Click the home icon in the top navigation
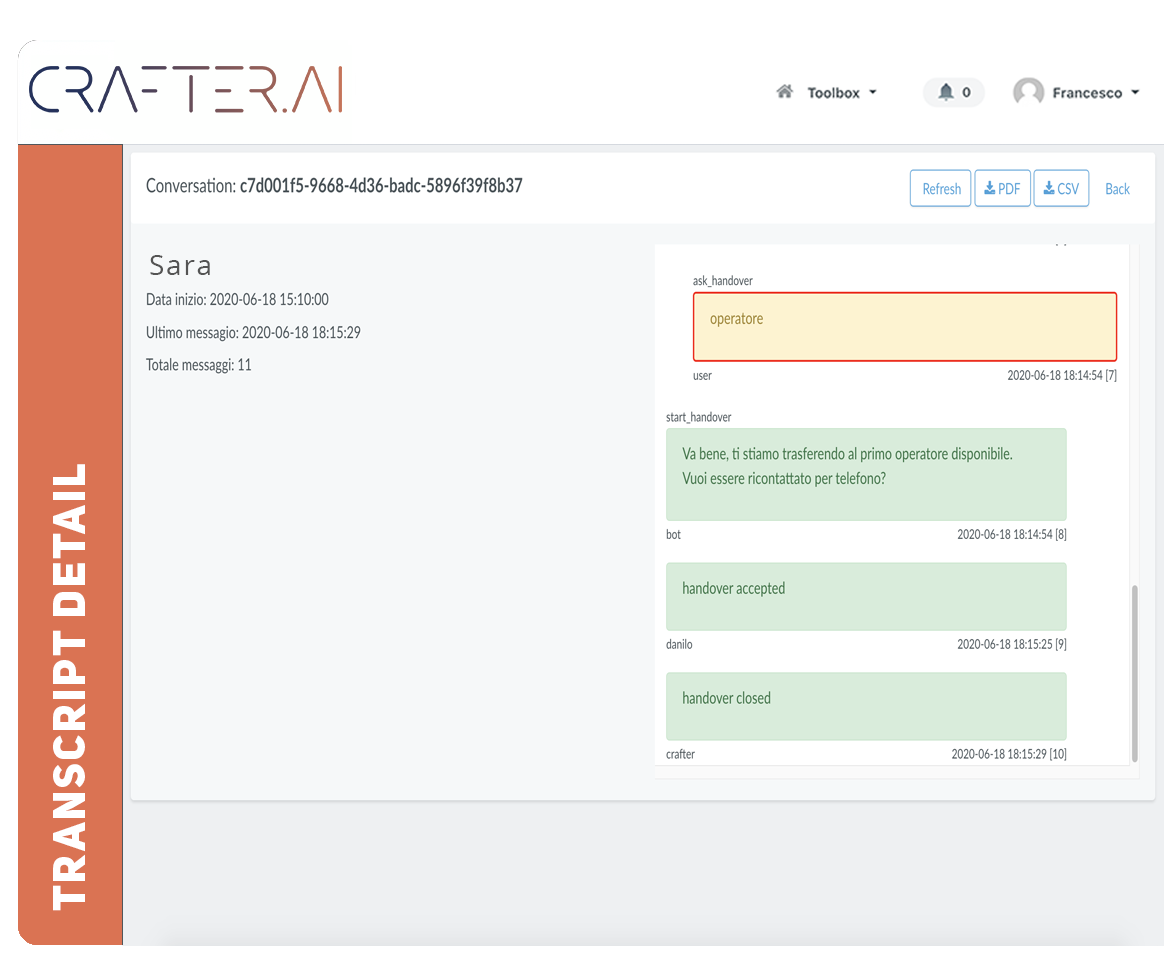The image size is (1164, 972). point(784,92)
